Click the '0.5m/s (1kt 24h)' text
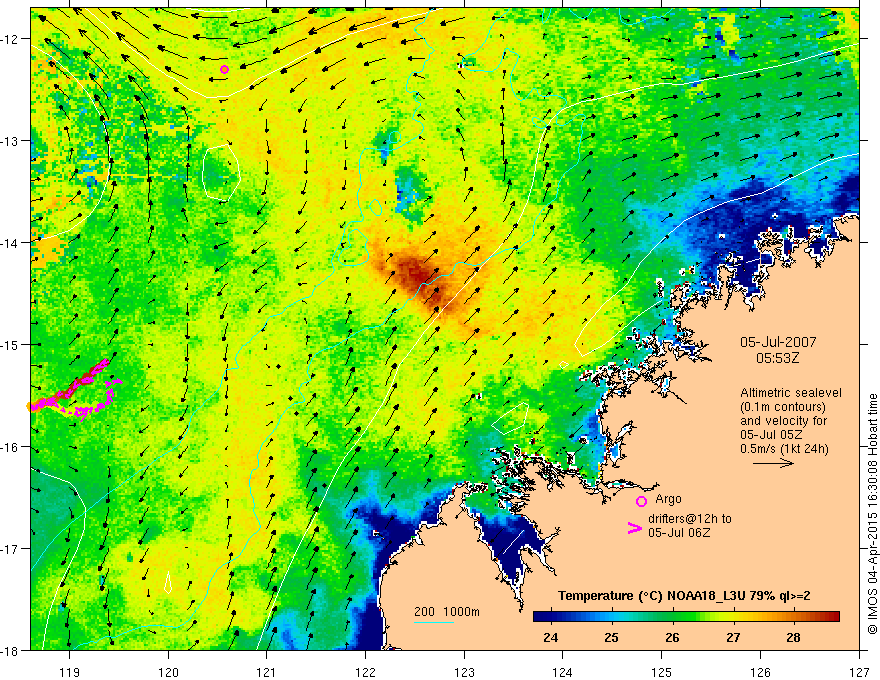The width and height of the screenshot is (880, 680). click(x=784, y=448)
